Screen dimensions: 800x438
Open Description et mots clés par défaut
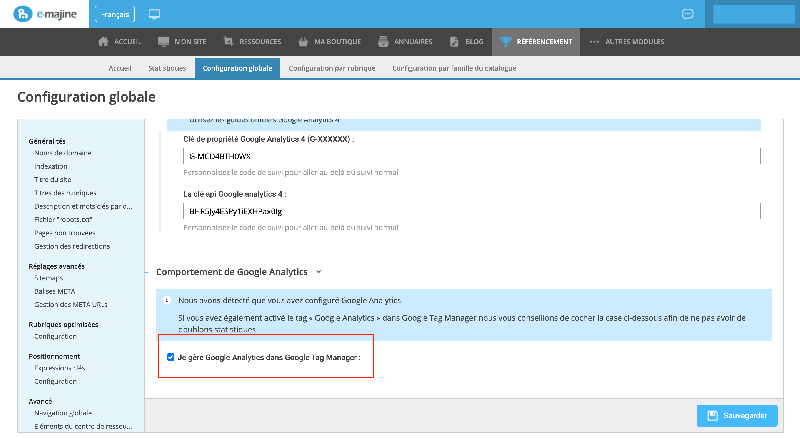(83, 206)
